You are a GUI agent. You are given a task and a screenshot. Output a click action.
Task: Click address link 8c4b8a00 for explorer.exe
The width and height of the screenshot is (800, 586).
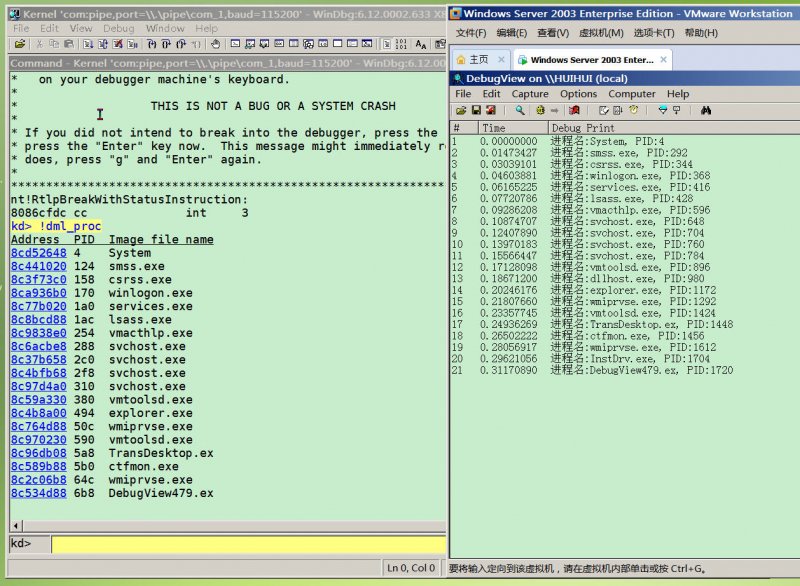[39, 413]
